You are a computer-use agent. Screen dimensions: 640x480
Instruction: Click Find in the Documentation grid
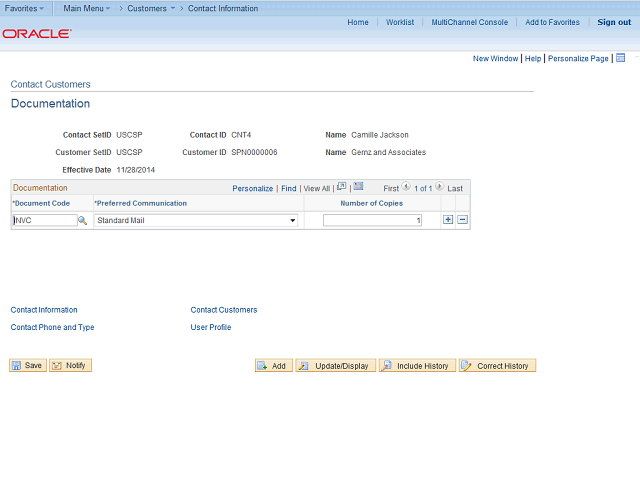coord(289,189)
